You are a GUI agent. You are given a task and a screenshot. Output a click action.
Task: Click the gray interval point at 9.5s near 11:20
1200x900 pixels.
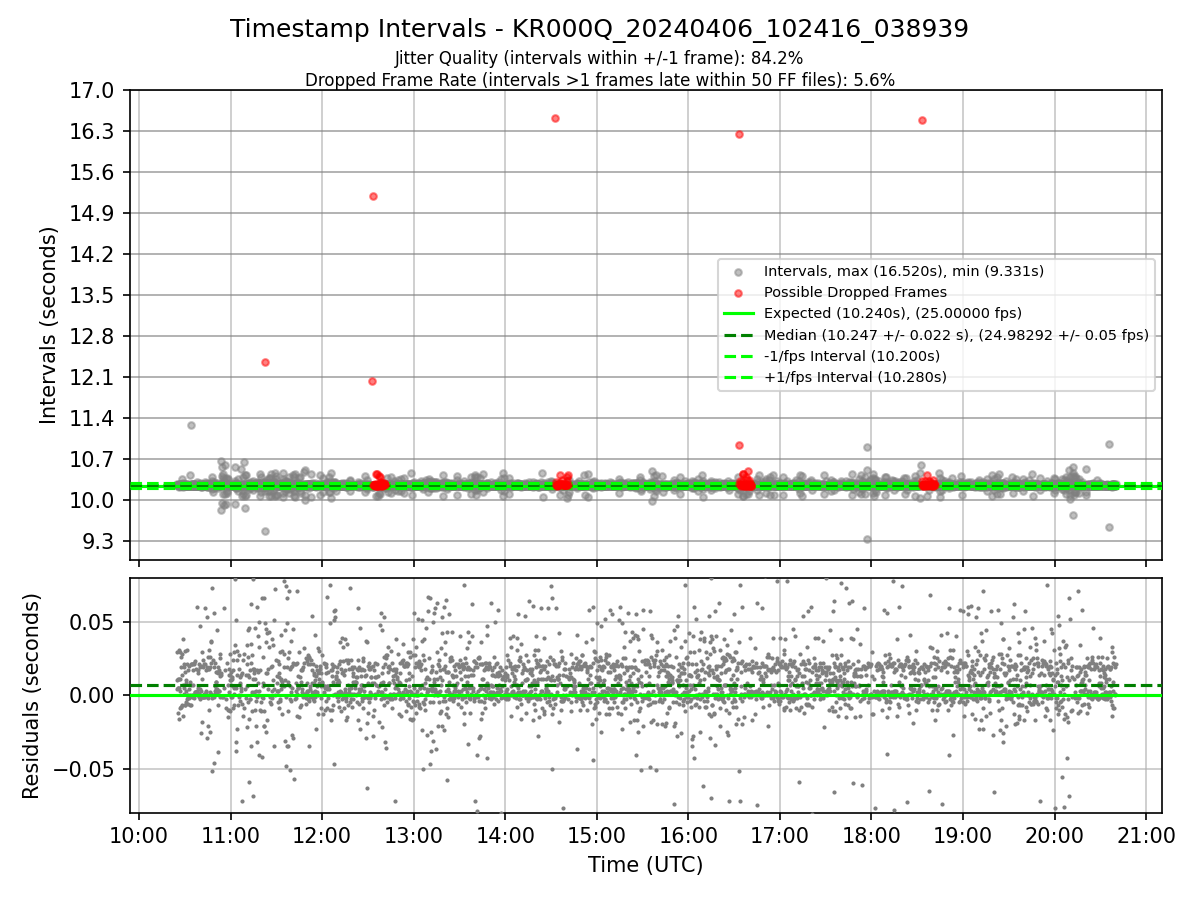265,531
